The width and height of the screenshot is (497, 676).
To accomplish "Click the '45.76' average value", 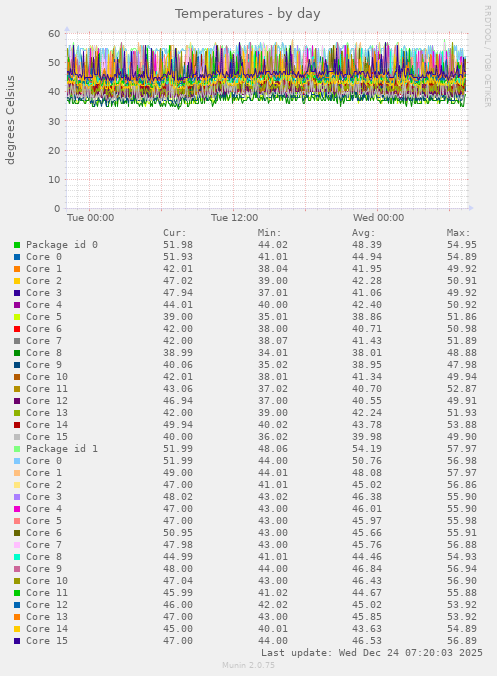I will pyautogui.click(x=366, y=545).
